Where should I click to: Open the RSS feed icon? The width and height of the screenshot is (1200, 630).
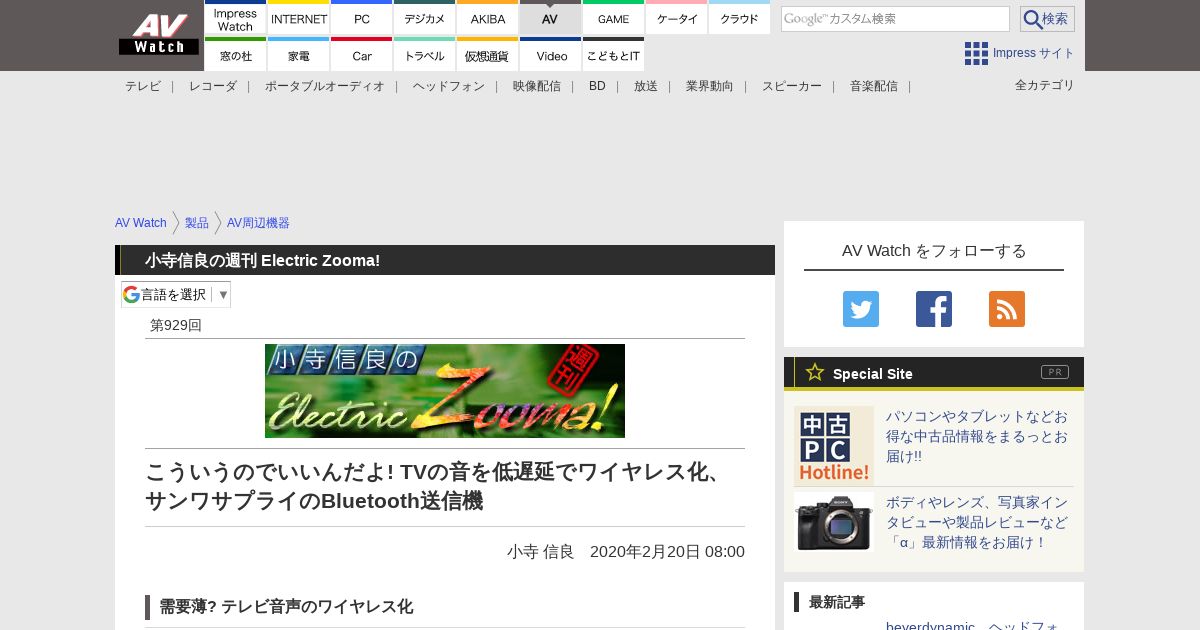1007,309
